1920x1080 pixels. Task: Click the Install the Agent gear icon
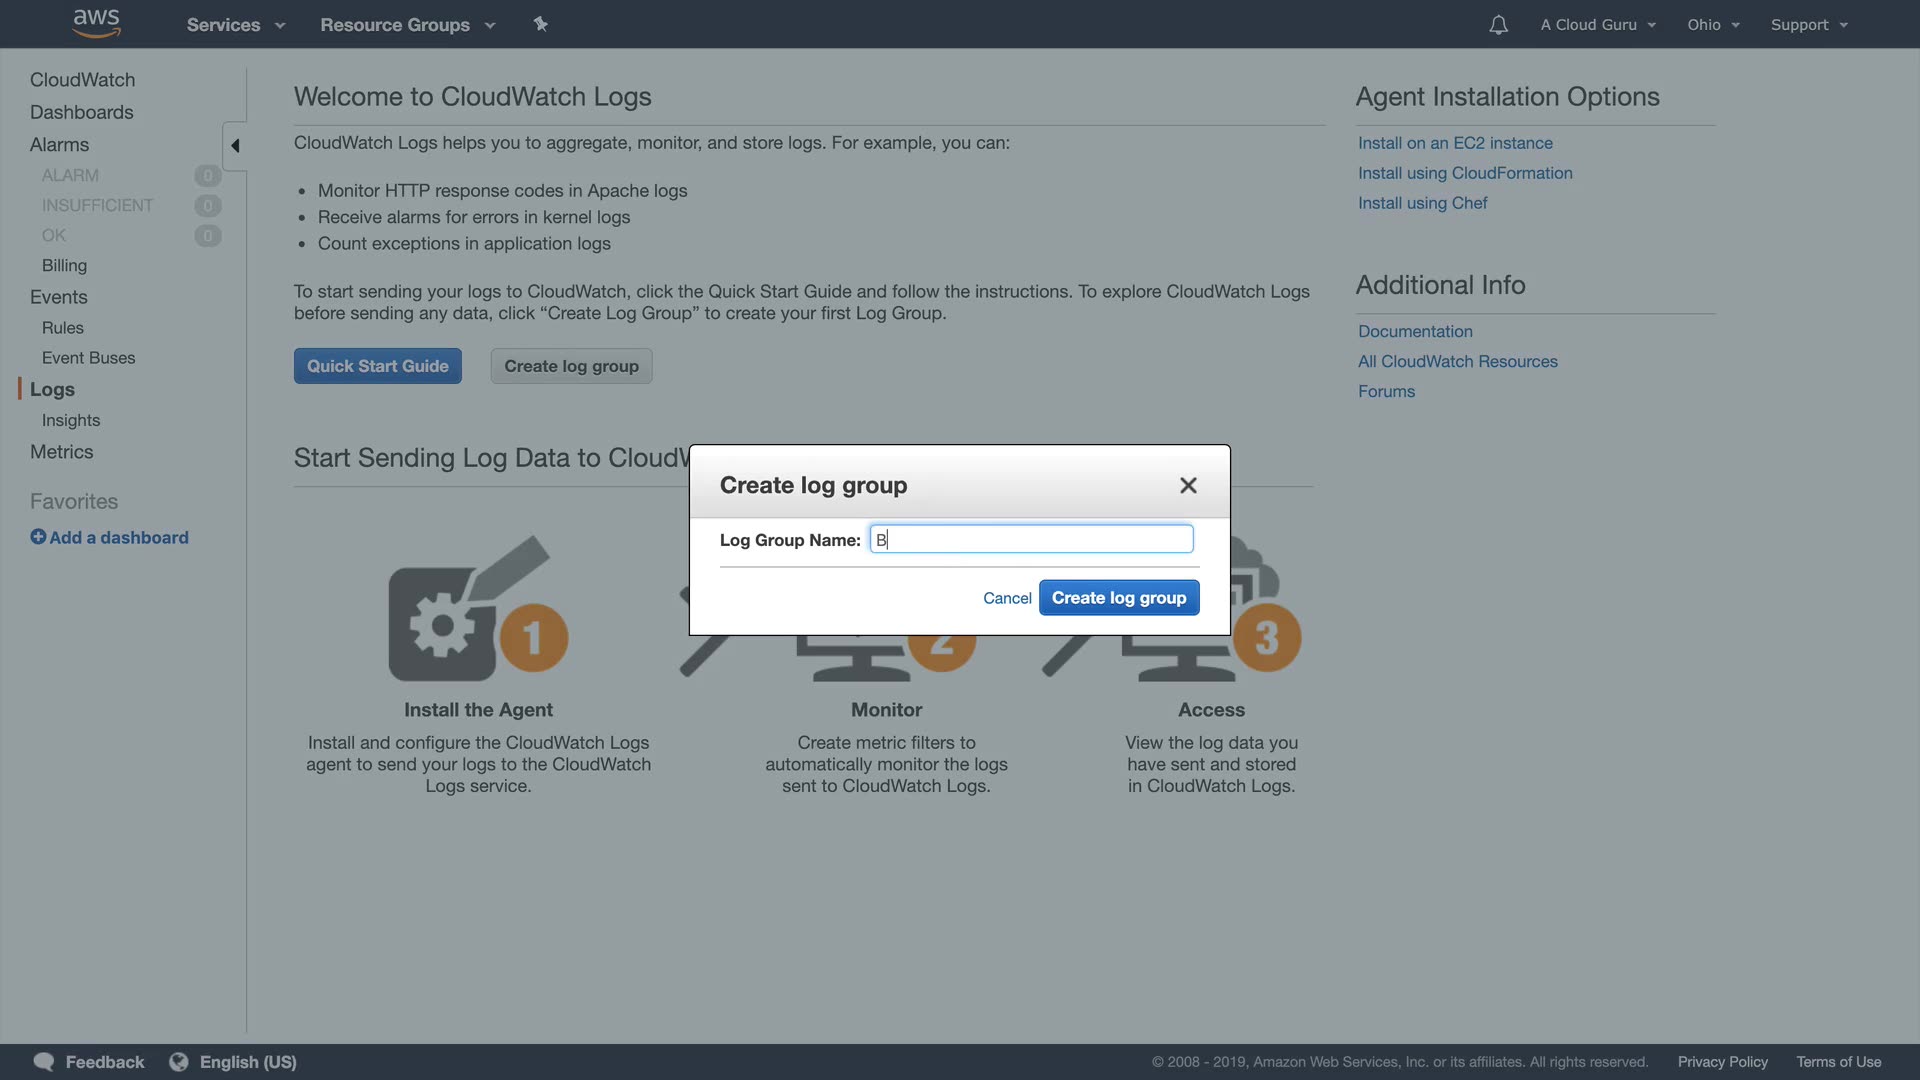pyautogui.click(x=443, y=625)
